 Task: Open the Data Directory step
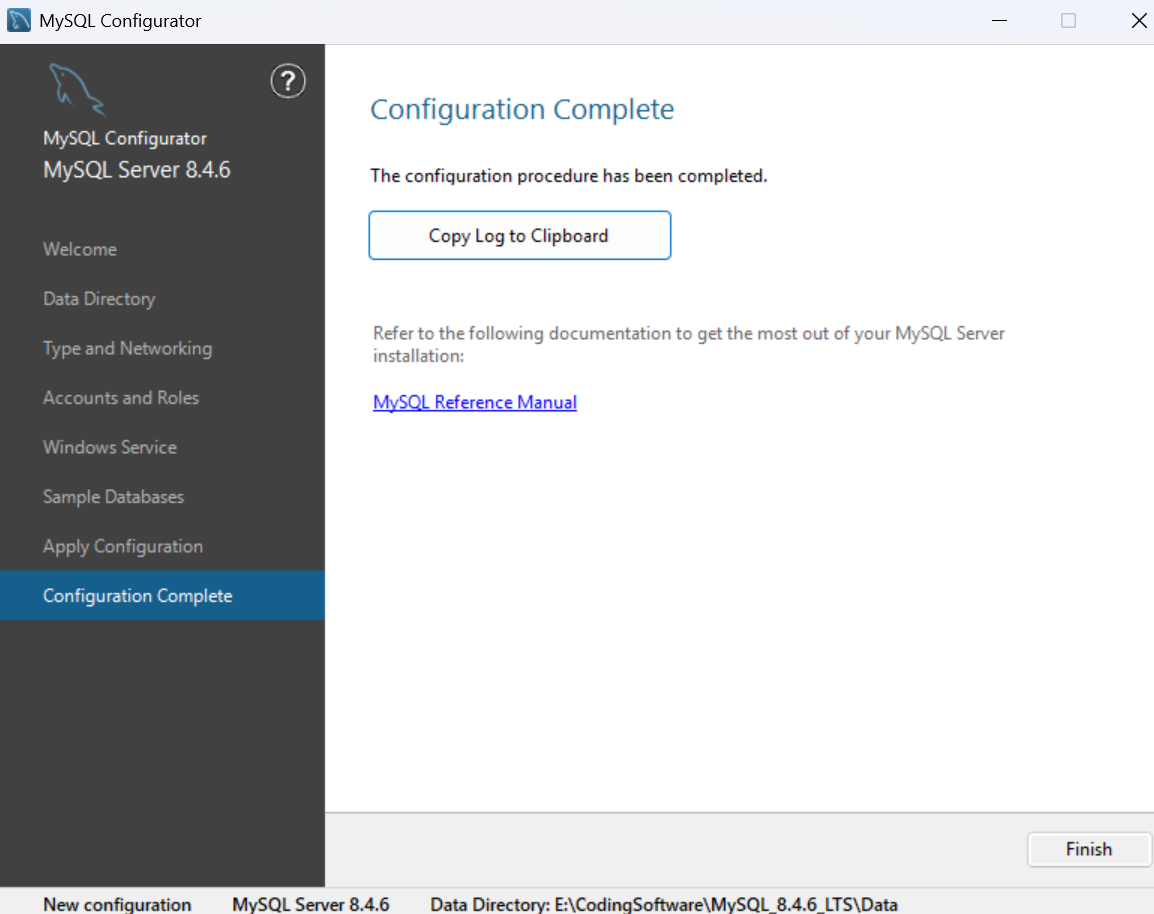pyautogui.click(x=99, y=298)
